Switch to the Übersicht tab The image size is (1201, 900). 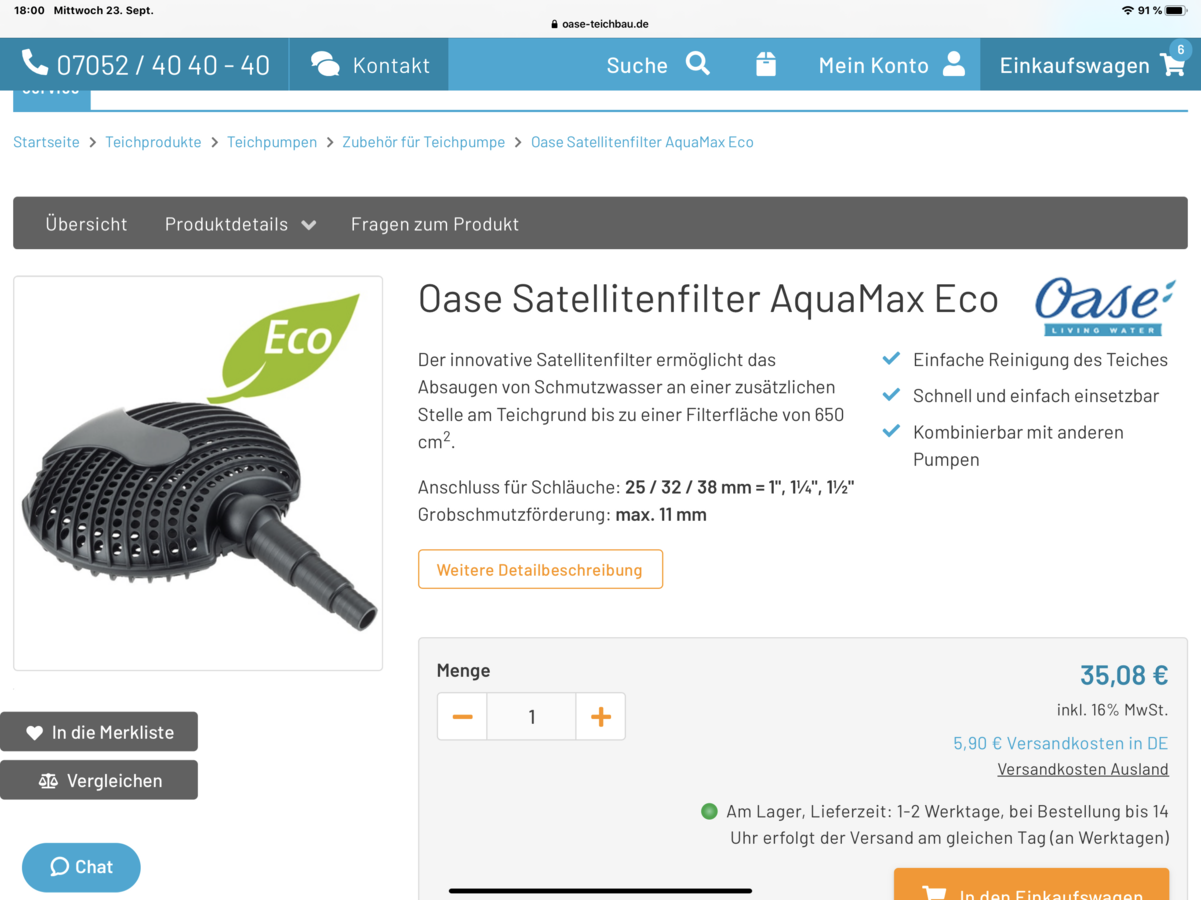[x=86, y=224]
